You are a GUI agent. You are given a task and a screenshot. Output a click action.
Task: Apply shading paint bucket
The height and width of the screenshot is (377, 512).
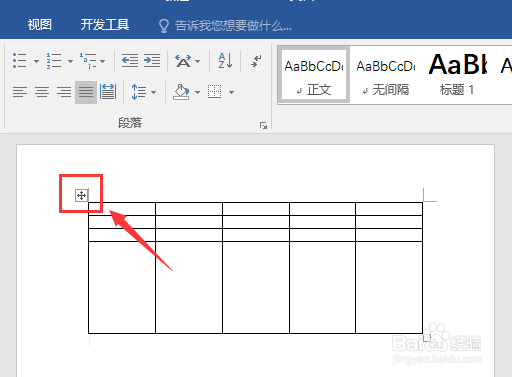point(181,92)
